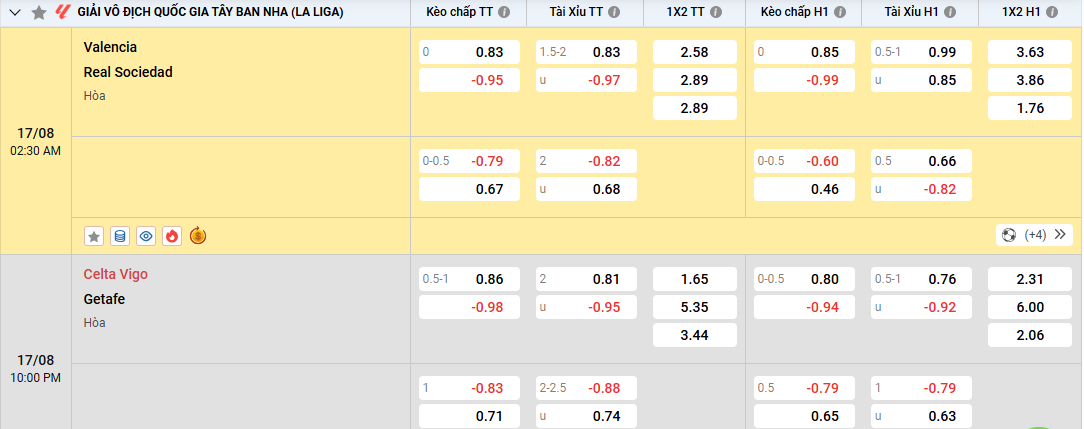The height and width of the screenshot is (429, 1084).
Task: Choose first-half draw odds 1.76
Action: [1029, 108]
